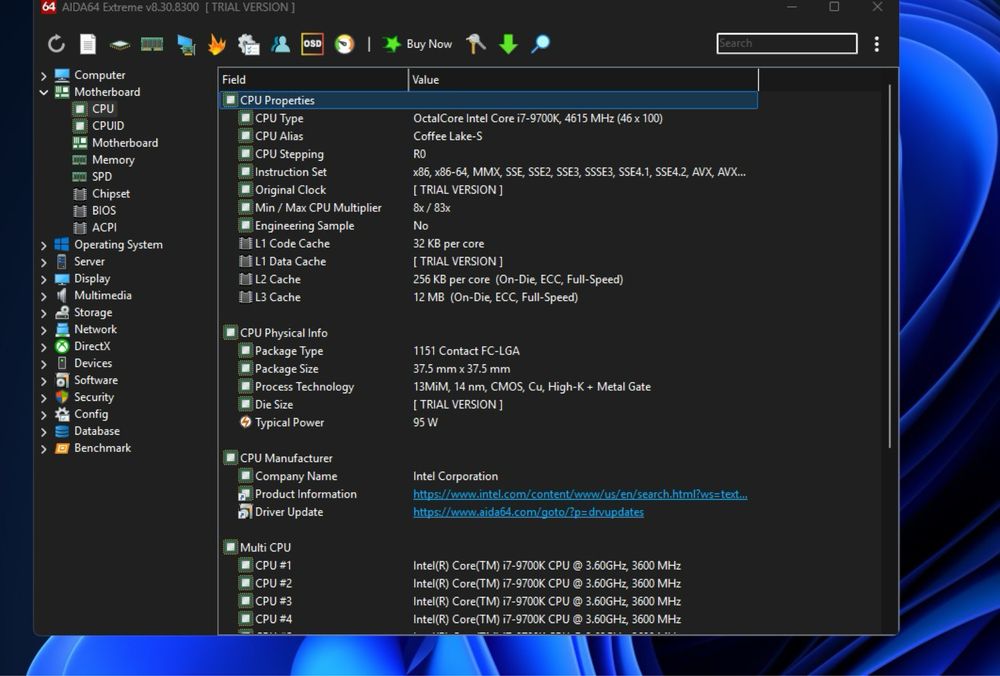Expand the Display tree node
The width and height of the screenshot is (1000, 676).
point(43,279)
